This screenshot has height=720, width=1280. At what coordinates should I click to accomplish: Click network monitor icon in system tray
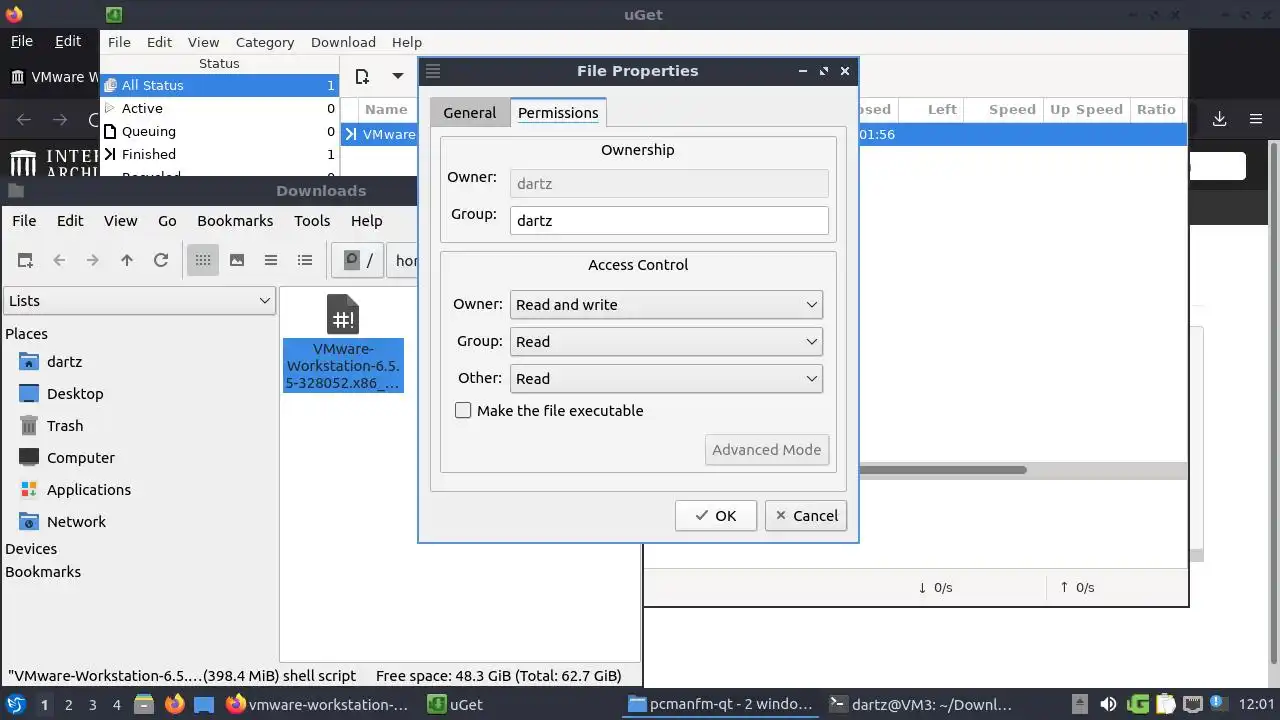1192,704
